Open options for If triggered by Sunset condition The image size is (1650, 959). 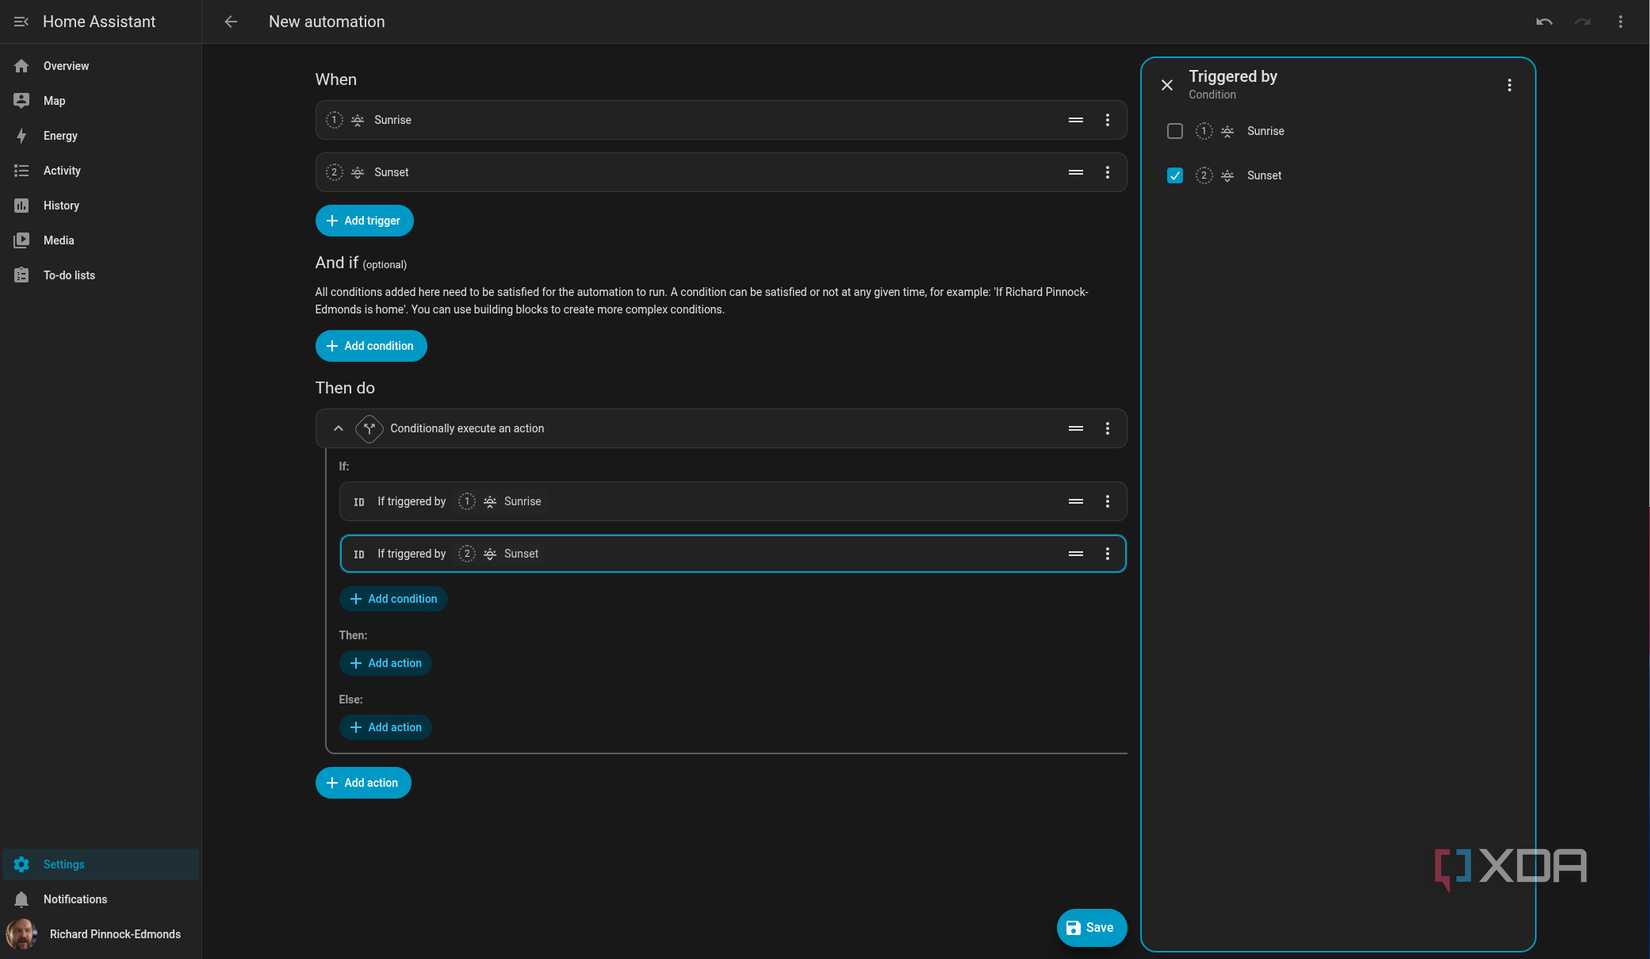click(x=1107, y=554)
